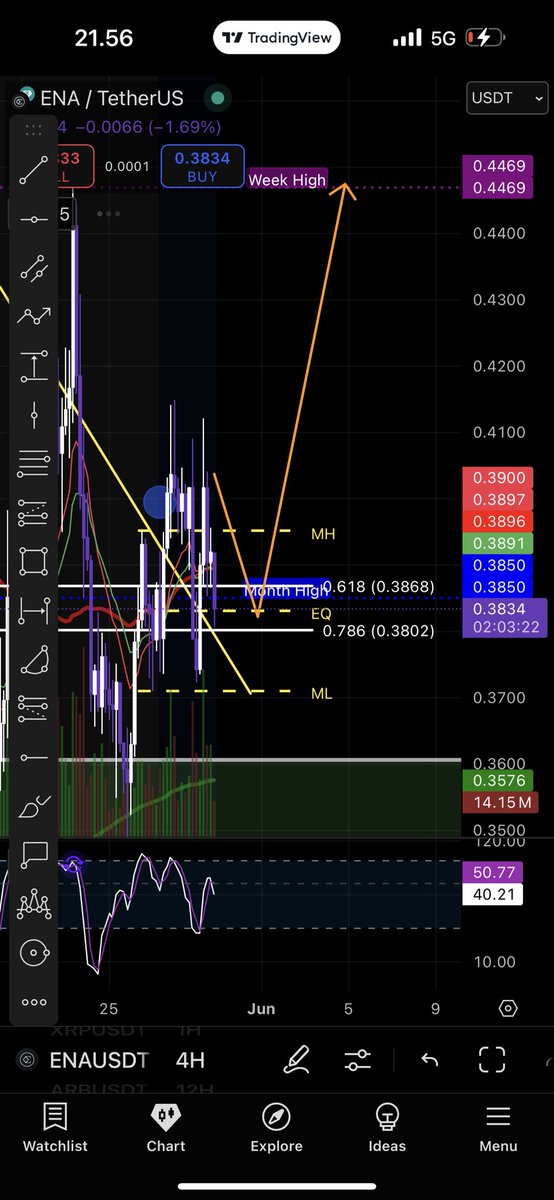
Task: Tap the 5G network indicator
Action: tap(443, 38)
